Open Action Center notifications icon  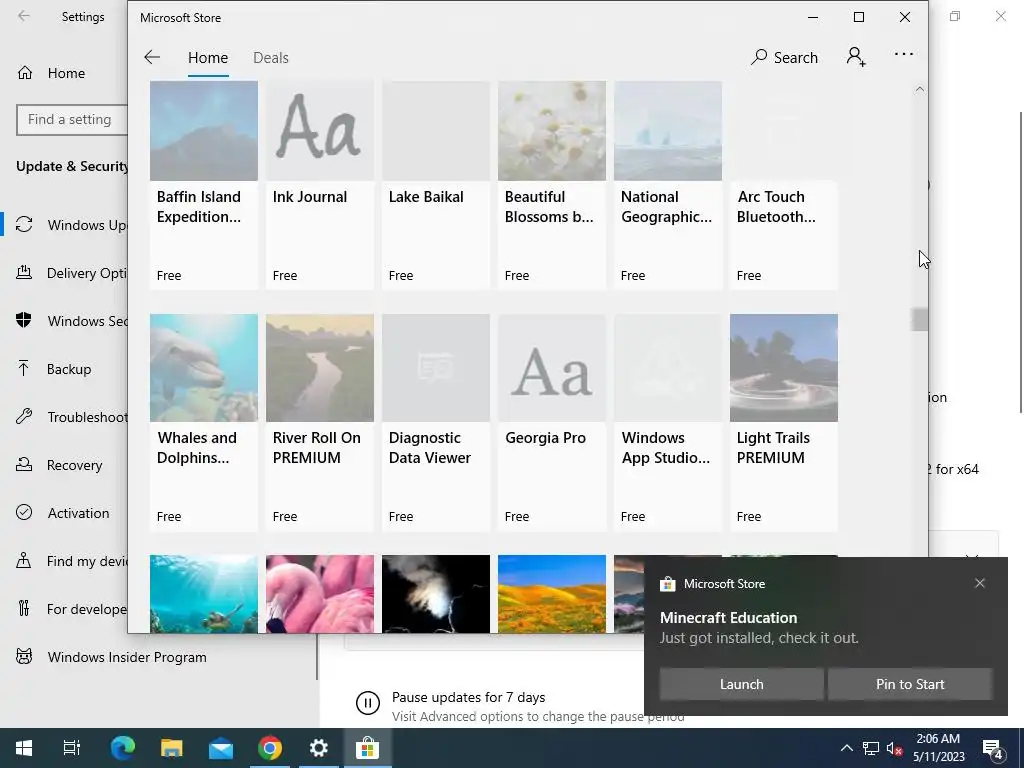993,748
